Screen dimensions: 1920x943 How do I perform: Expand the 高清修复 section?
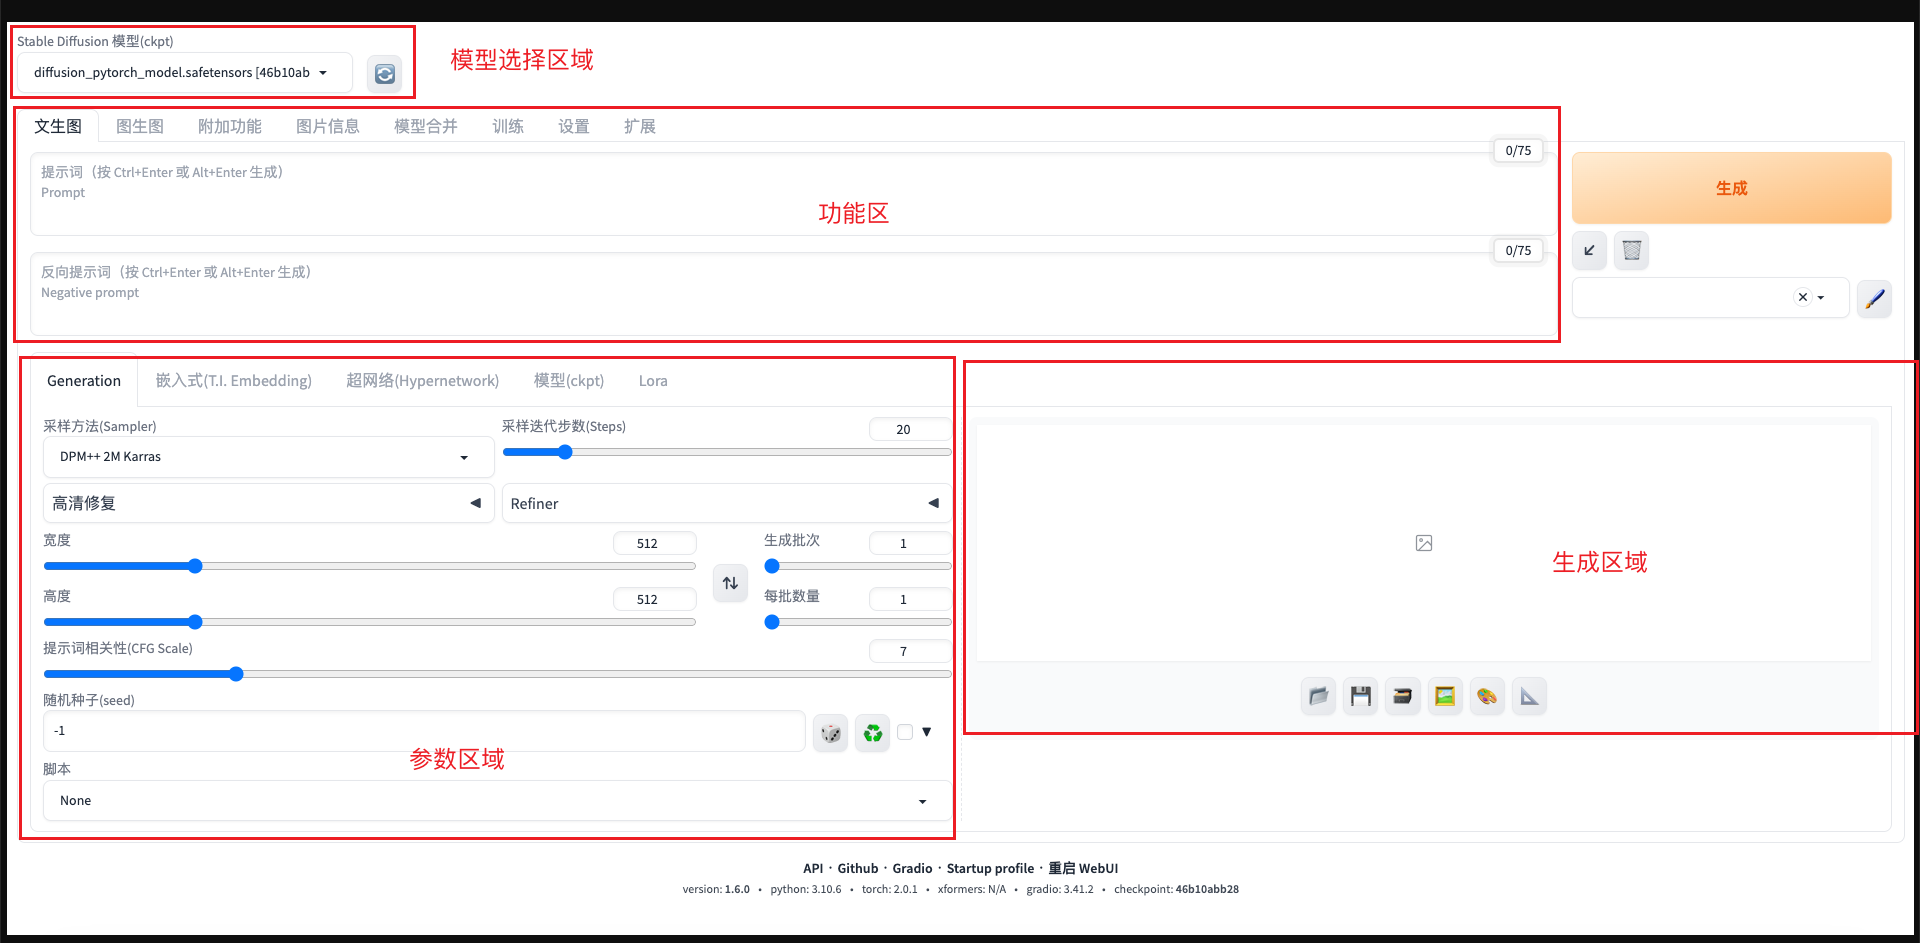[x=268, y=503]
